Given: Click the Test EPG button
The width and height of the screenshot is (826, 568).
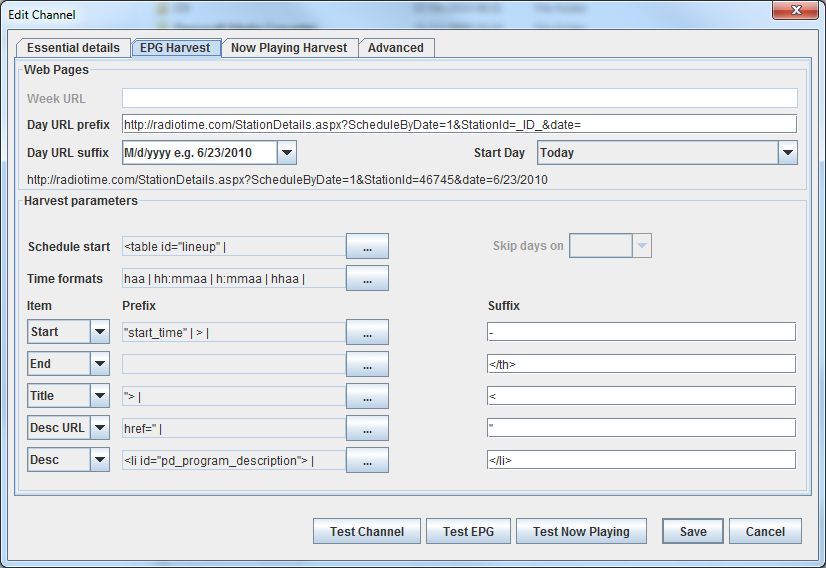Looking at the screenshot, I should click(x=469, y=532).
